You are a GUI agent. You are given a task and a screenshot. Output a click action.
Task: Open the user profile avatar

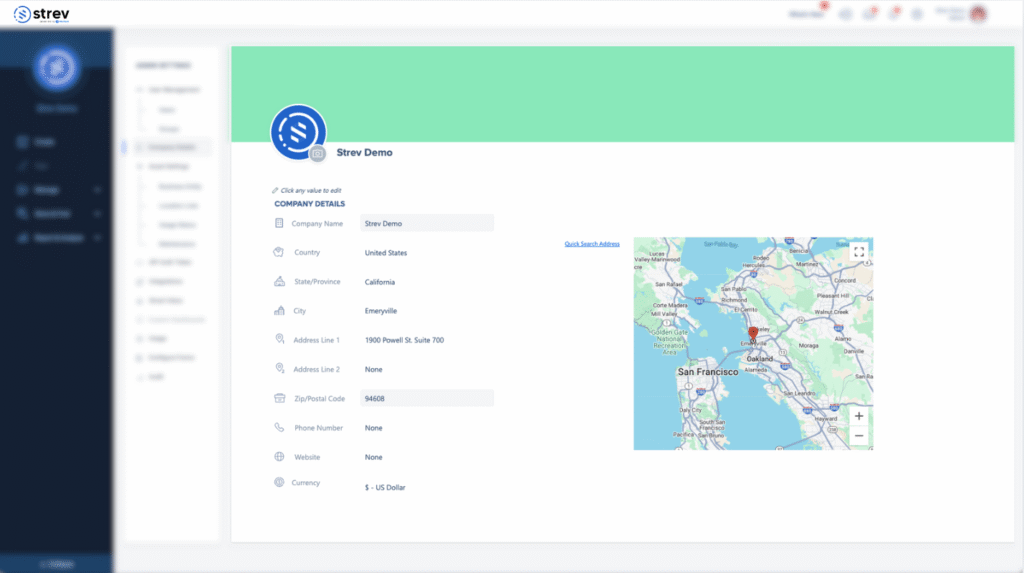pos(978,14)
